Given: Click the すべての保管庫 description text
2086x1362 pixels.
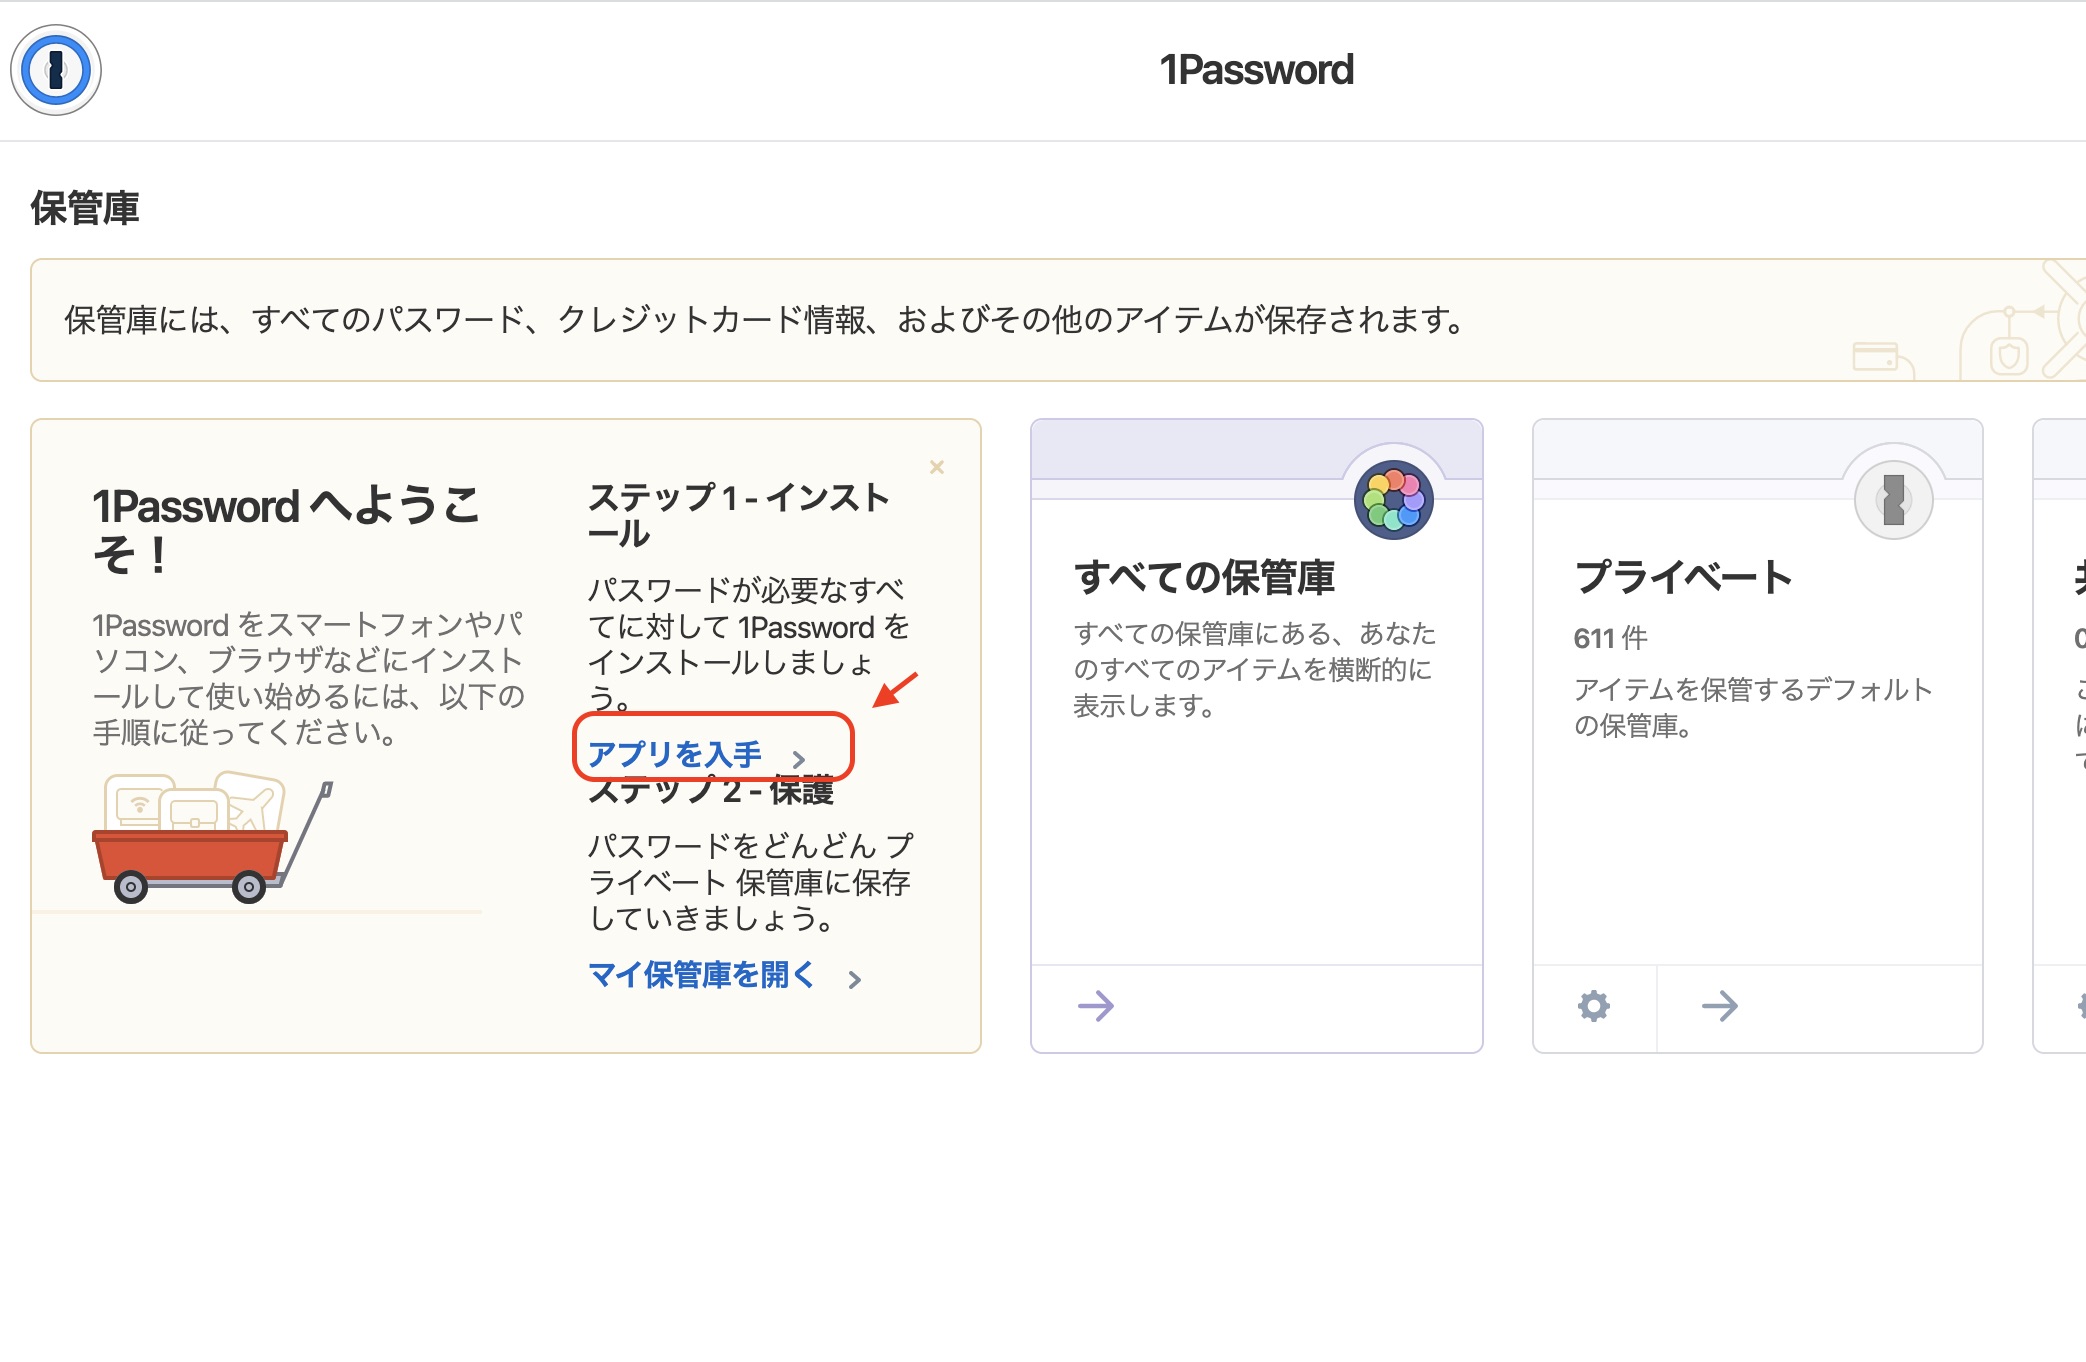Looking at the screenshot, I should coord(1254,669).
